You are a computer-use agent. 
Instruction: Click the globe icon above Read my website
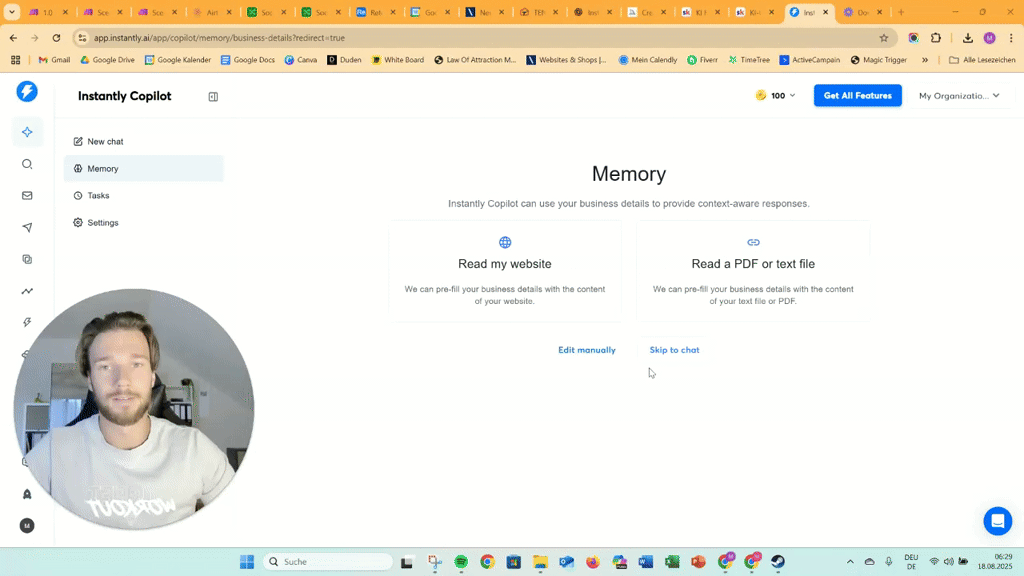tap(505, 242)
